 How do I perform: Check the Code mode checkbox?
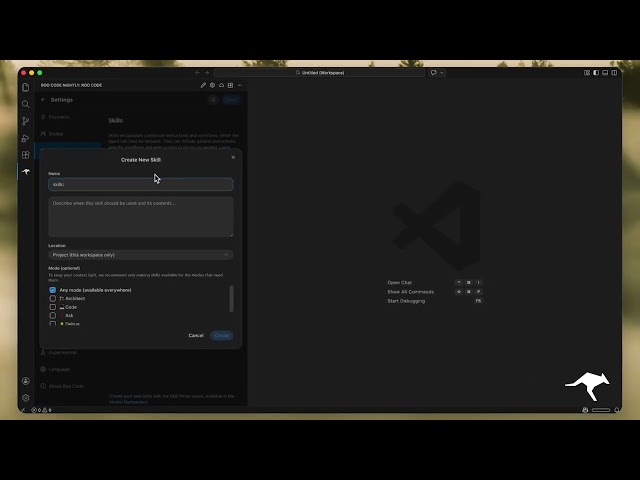pos(53,307)
